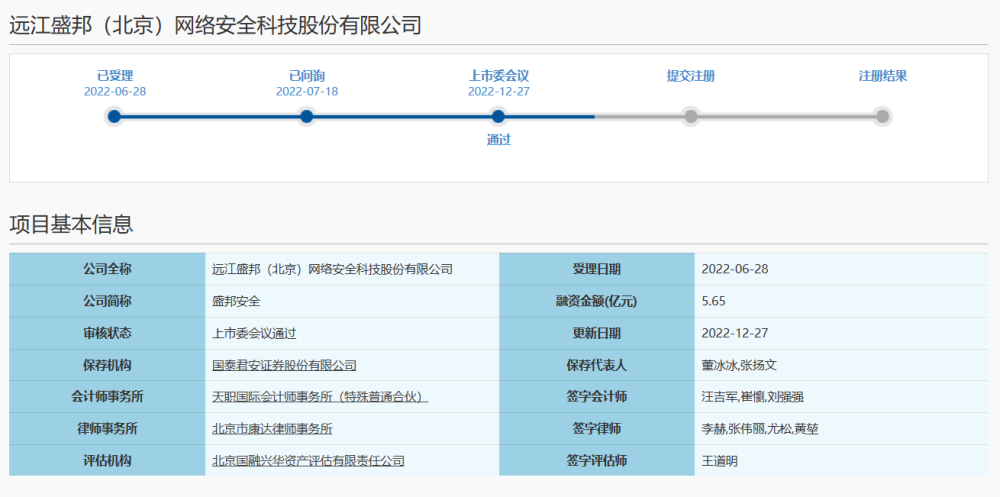Image resolution: width=1000 pixels, height=497 pixels.
Task: Click the 上市委会议 timeline stage dot
Action: tap(498, 116)
